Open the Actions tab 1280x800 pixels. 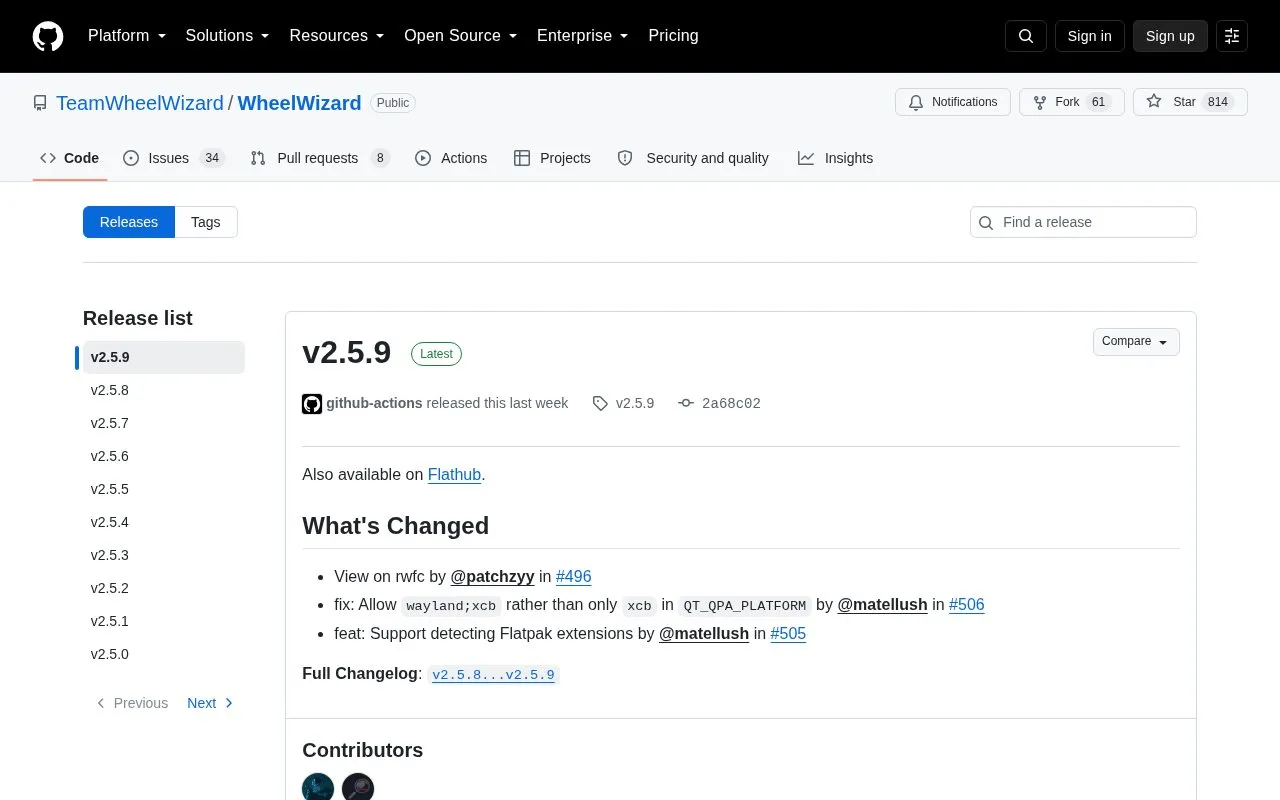[x=451, y=158]
